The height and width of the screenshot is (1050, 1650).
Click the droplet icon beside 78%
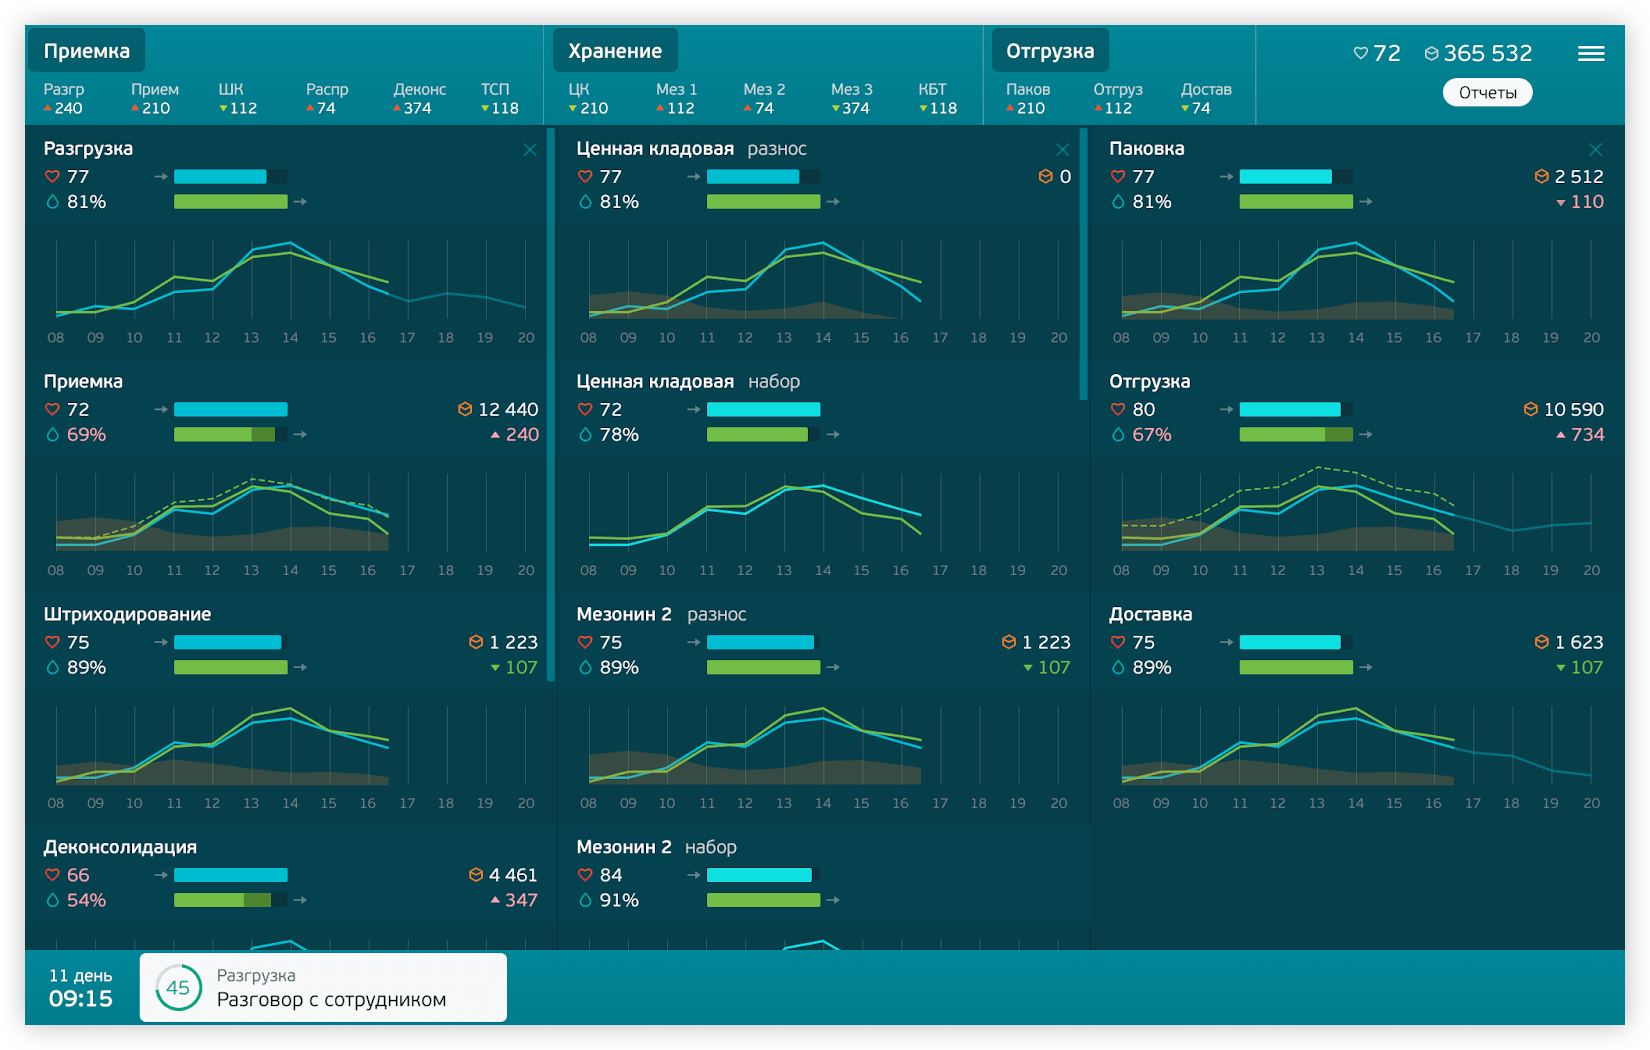click(585, 434)
